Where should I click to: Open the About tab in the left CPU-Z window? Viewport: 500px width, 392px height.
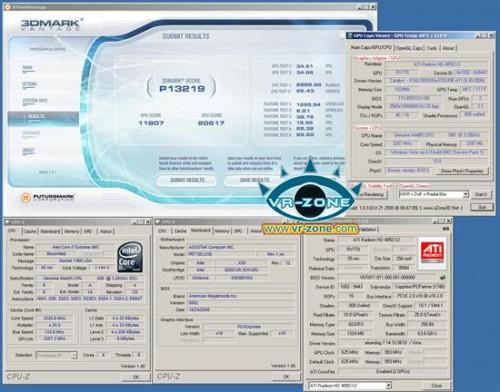pyautogui.click(x=106, y=231)
